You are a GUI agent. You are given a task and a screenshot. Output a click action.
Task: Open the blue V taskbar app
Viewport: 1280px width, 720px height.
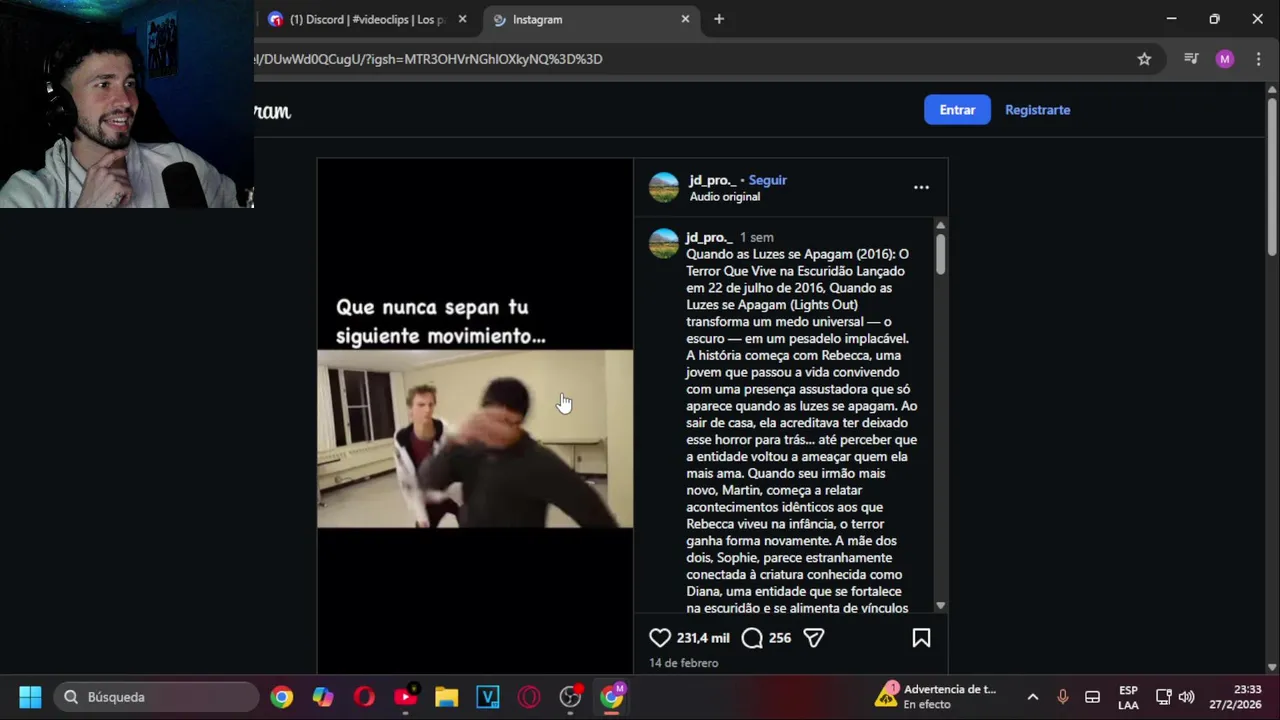pos(488,697)
